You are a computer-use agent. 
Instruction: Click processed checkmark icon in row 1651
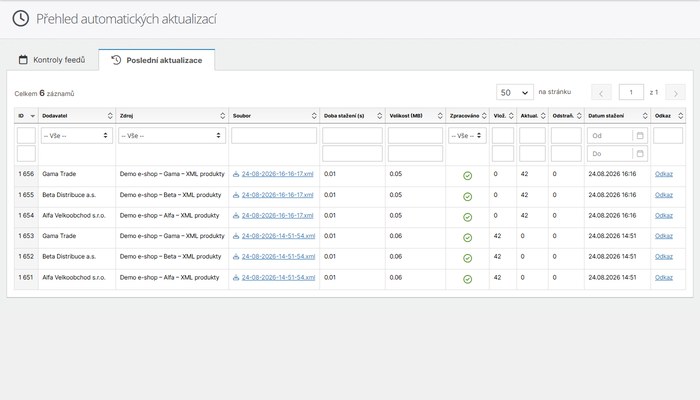[467, 279]
